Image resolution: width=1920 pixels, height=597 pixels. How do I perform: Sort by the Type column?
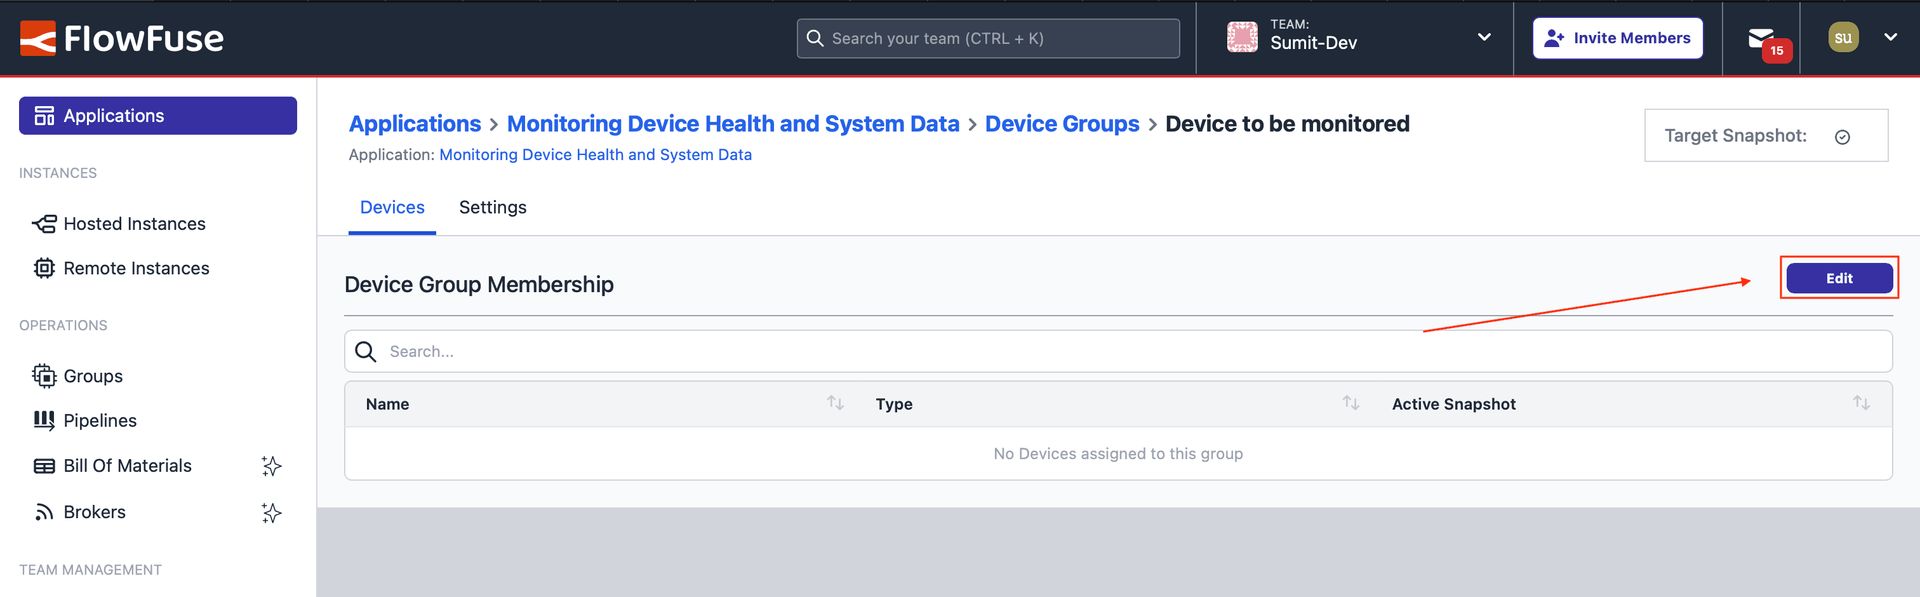(x=1350, y=403)
